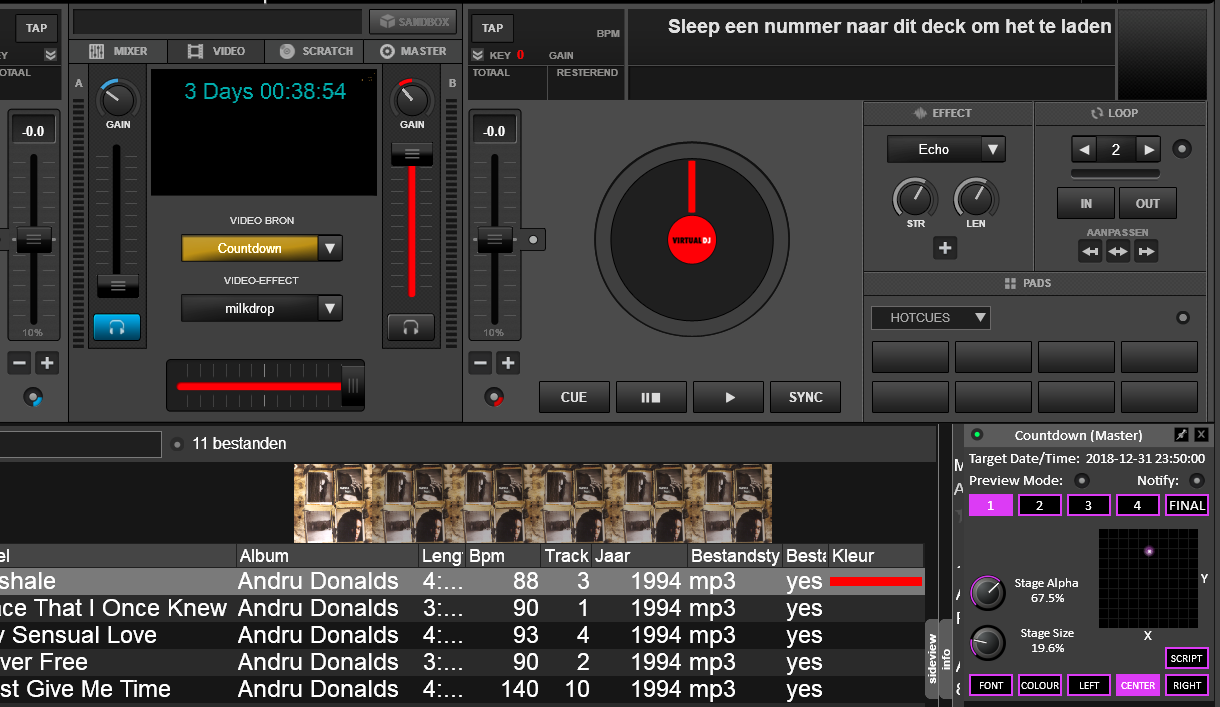
Task: Increase left deck pitch with plus
Action: (47, 363)
